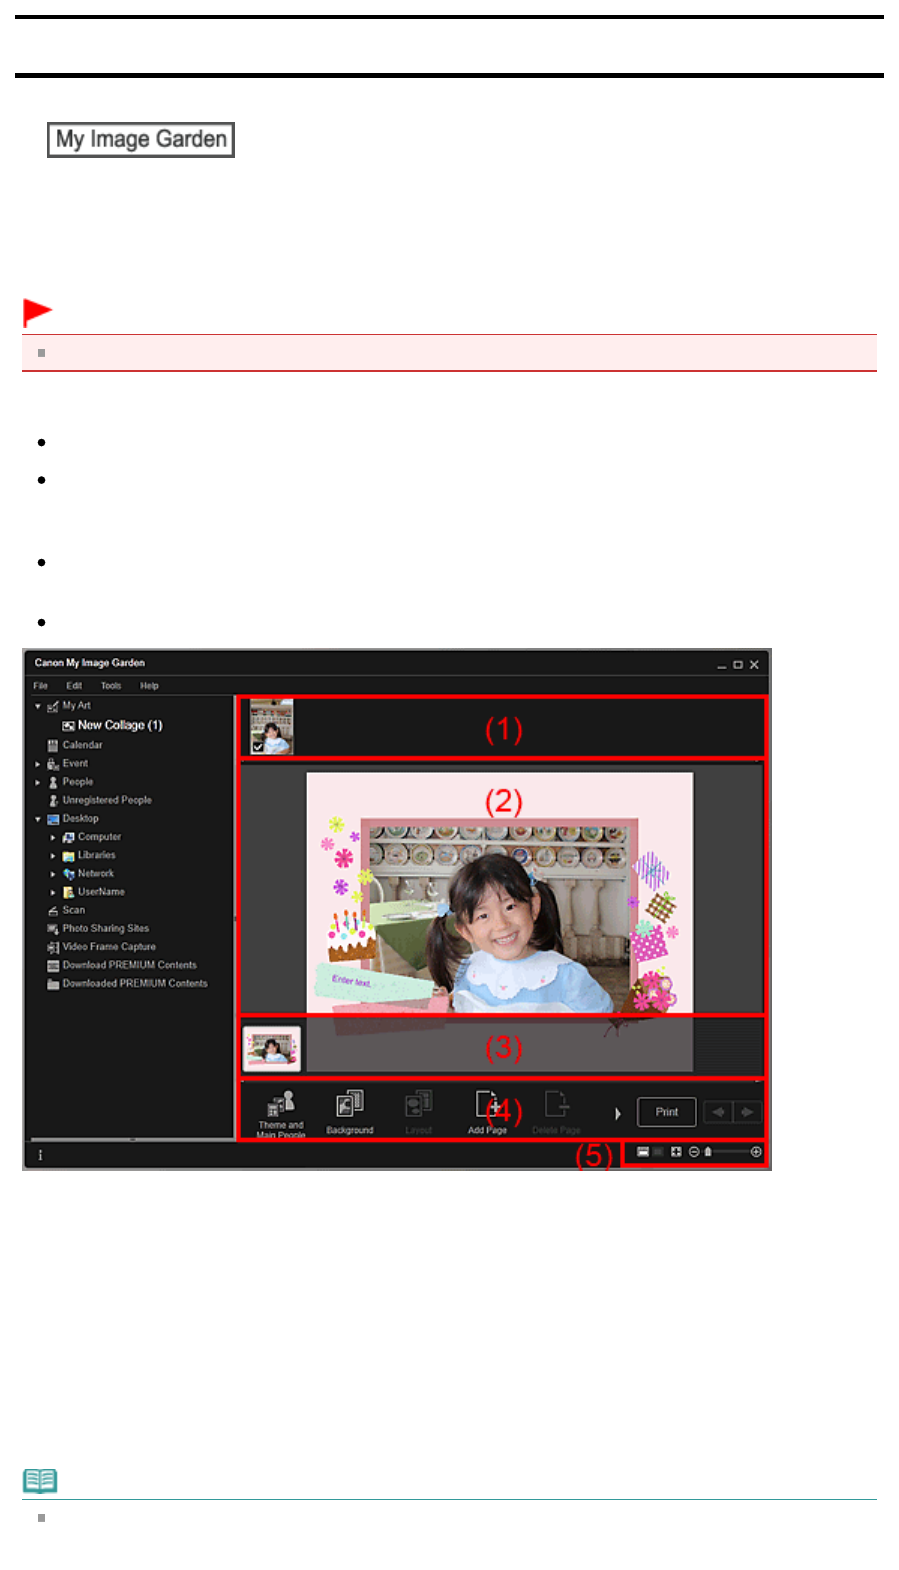Switch to thumbnail list view icon
This screenshot has height=1570, width=899.
(x=643, y=1152)
